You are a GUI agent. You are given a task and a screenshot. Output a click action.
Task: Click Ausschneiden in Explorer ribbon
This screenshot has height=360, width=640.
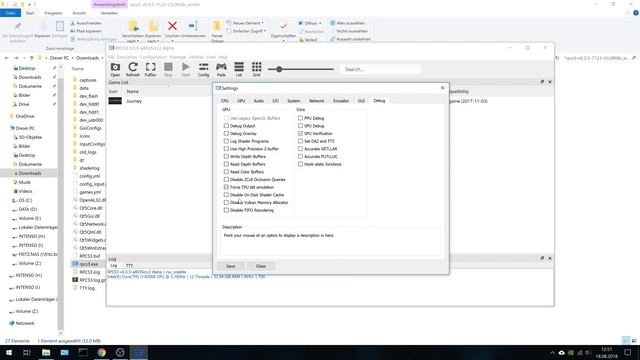(x=86, y=23)
